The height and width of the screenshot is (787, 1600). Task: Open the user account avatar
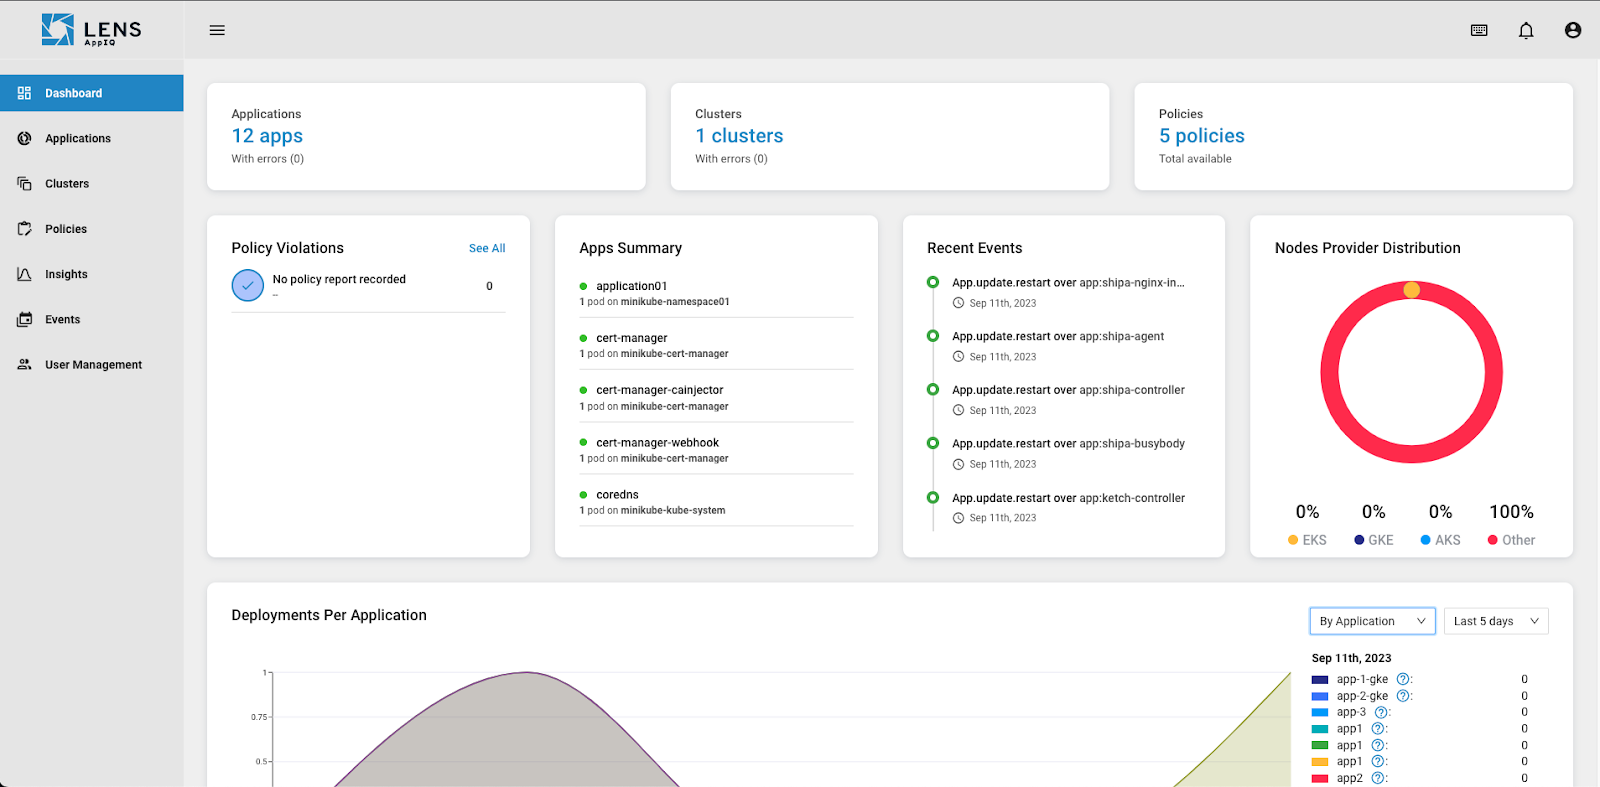pyautogui.click(x=1573, y=30)
